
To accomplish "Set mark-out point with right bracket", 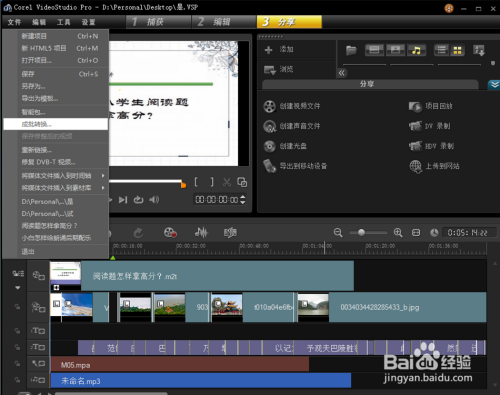I will [212, 182].
